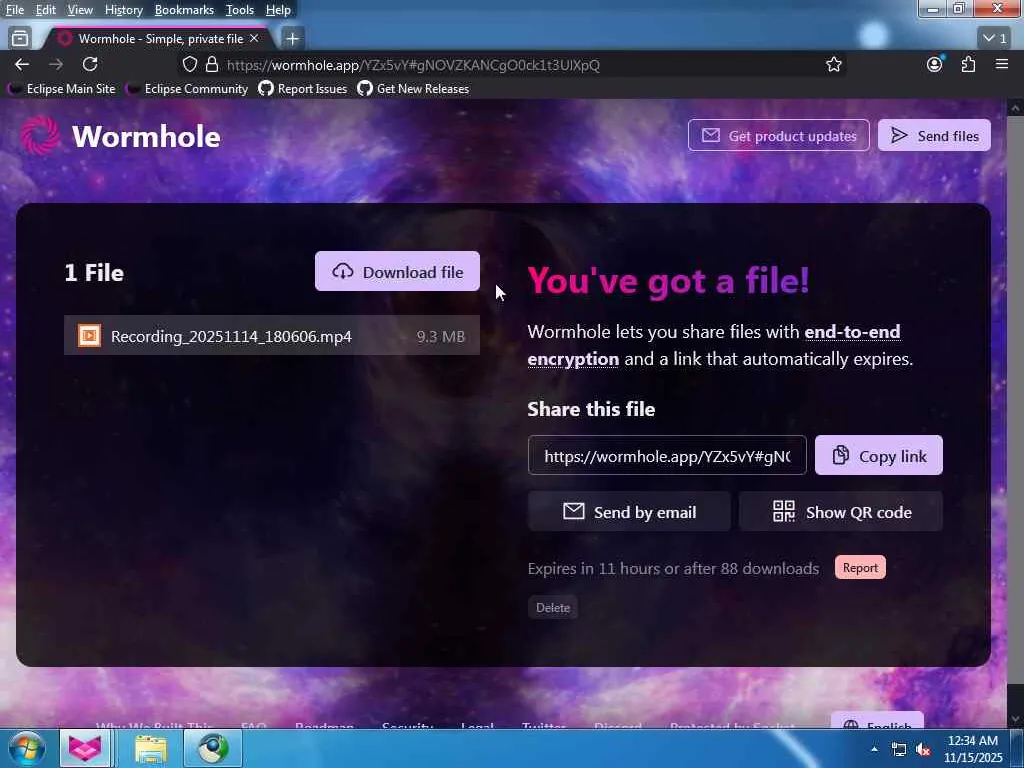Open the History menu
Screen dimensions: 1024x768
123,10
